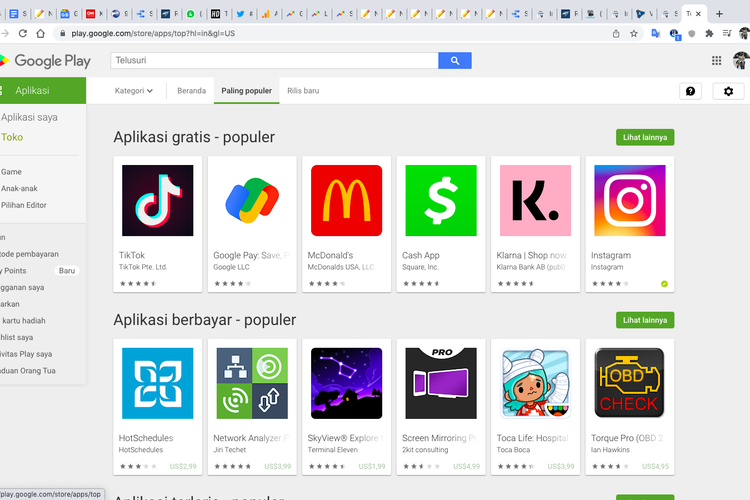
Task: Bookmark this page with star icon
Action: (x=634, y=33)
